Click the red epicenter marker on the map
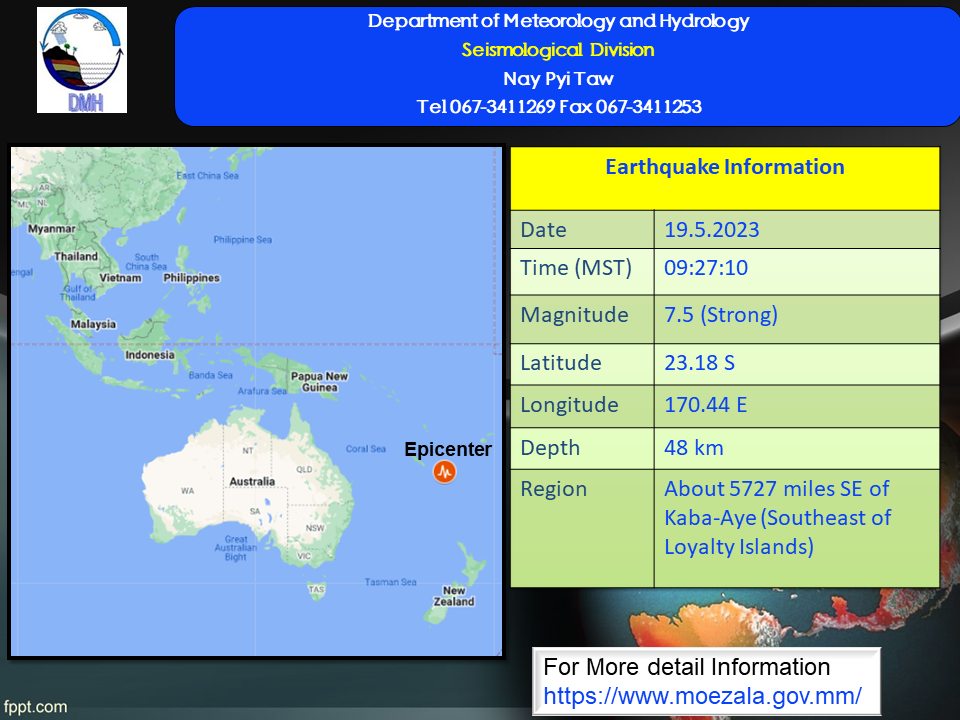 point(444,472)
